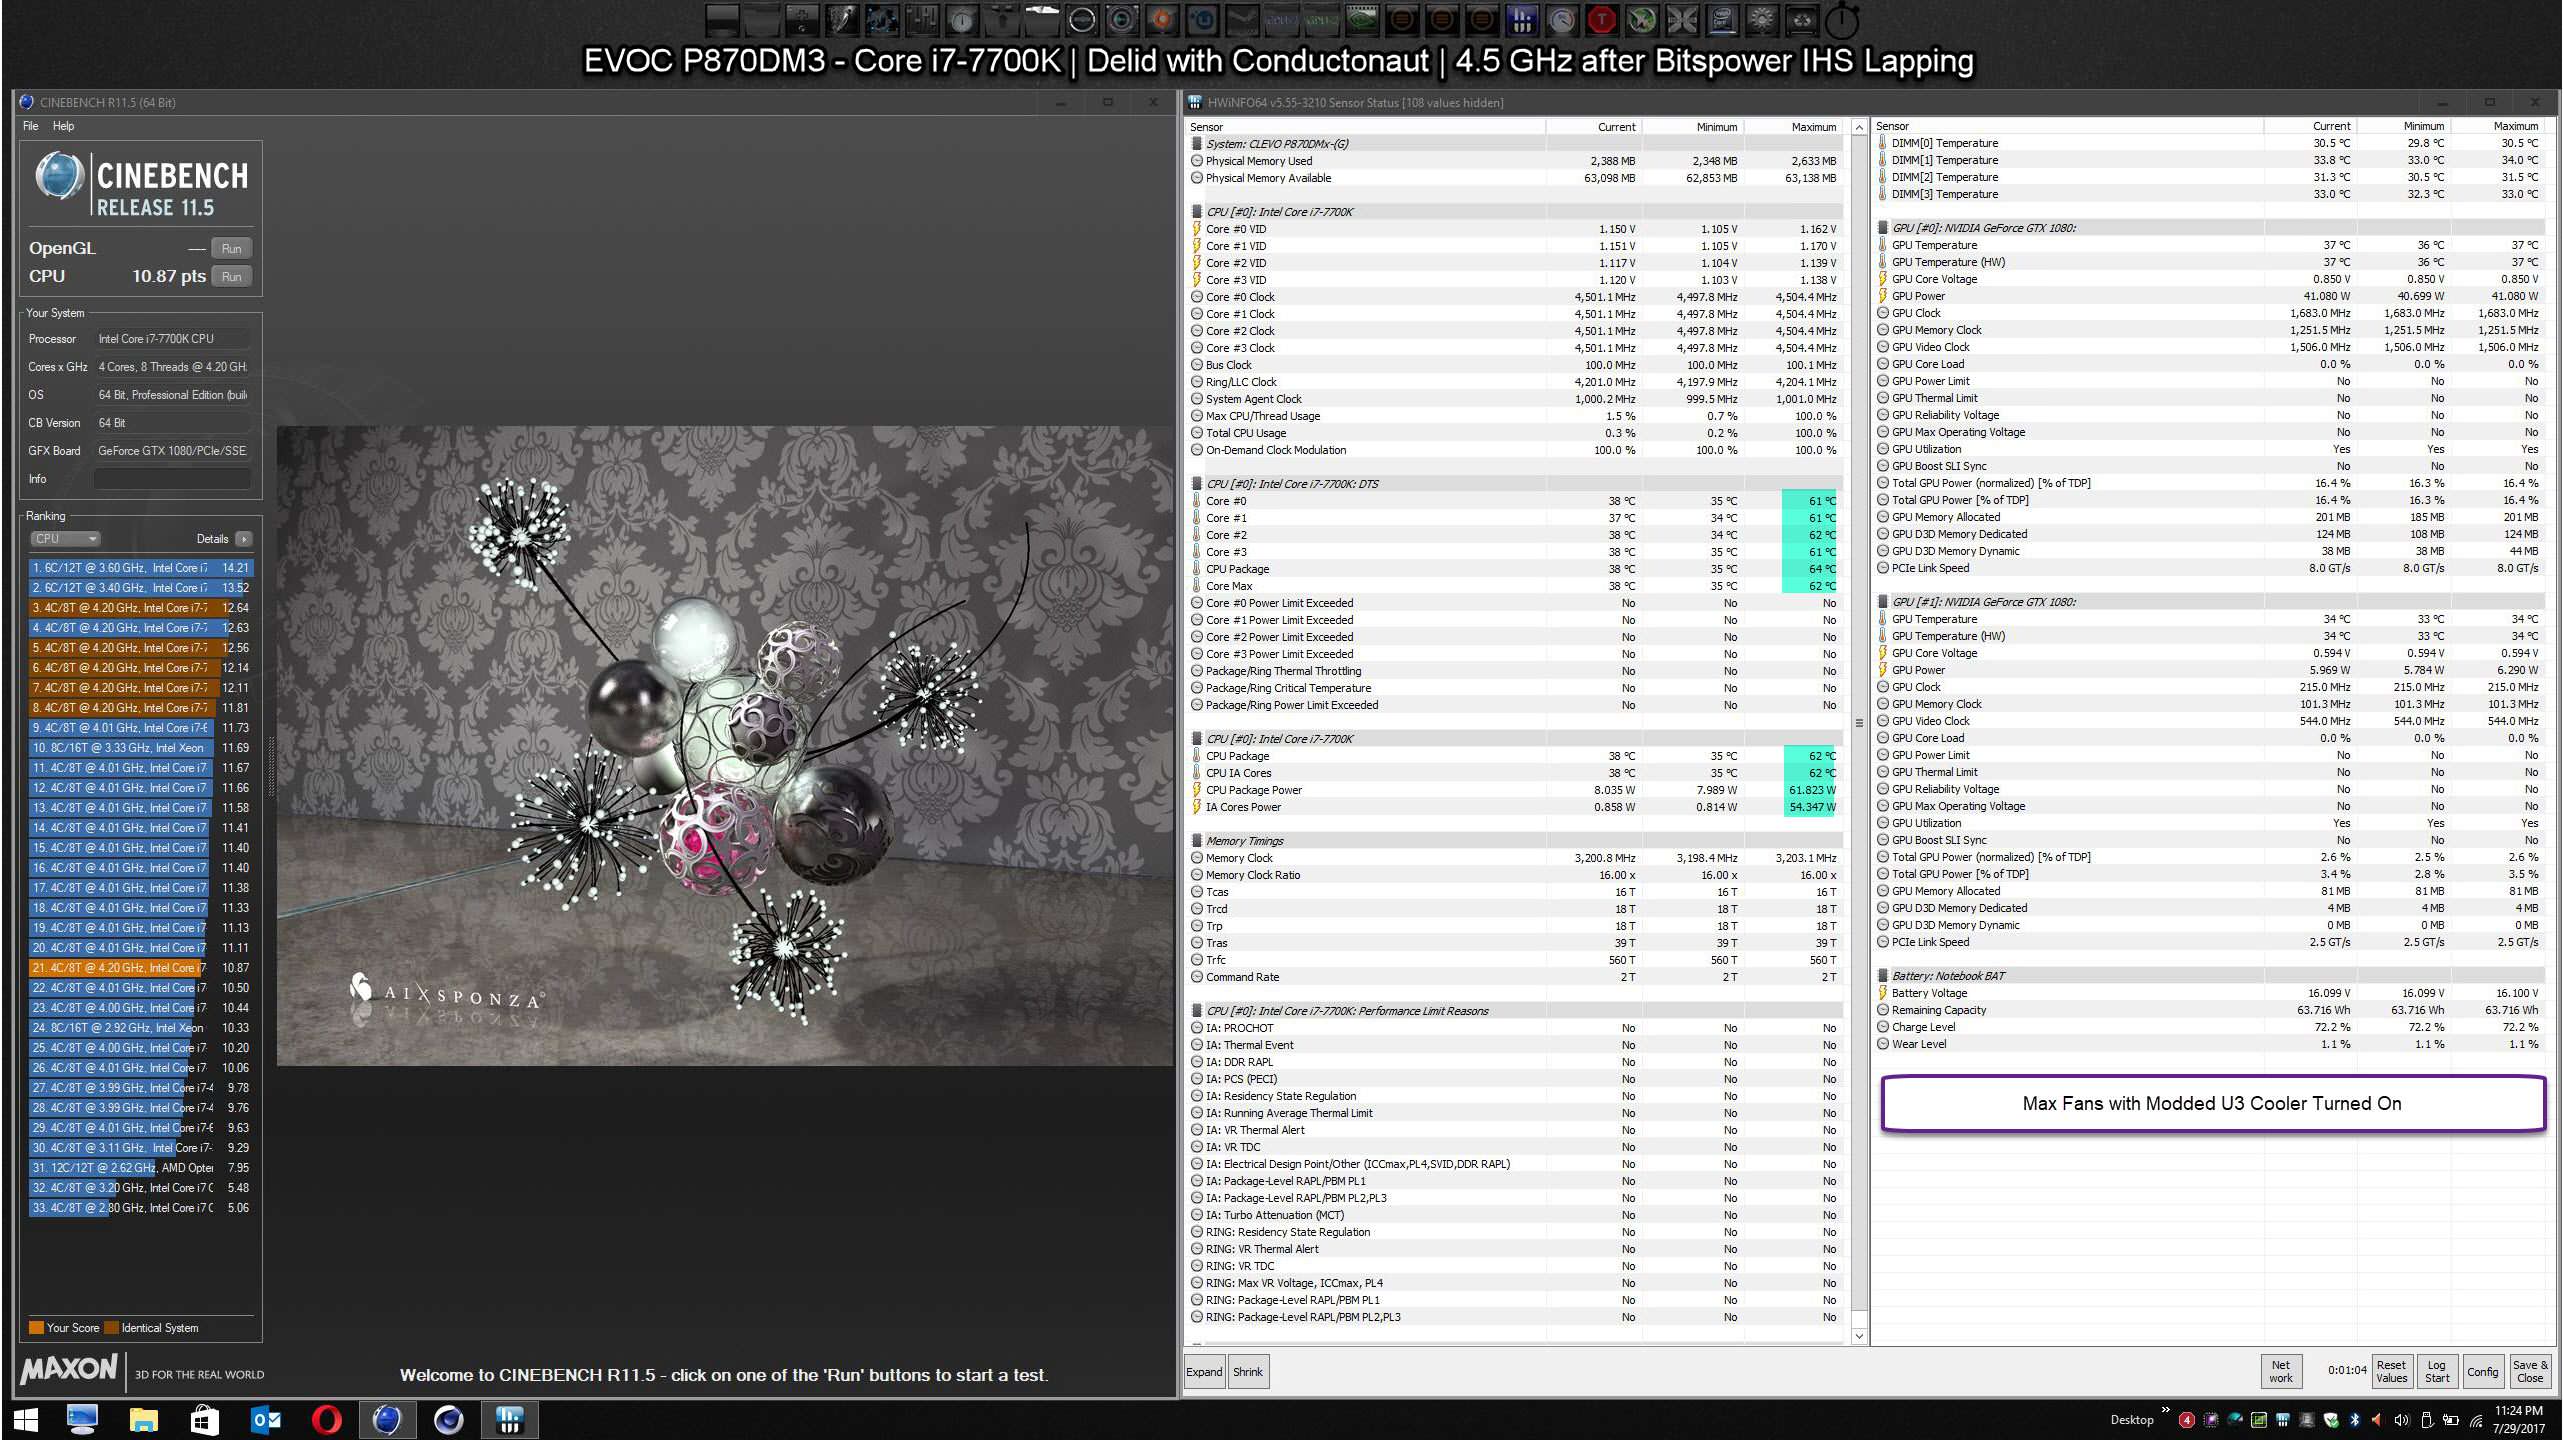The height and width of the screenshot is (1440, 2563).
Task: Open HWiNFO Config settings
Action: (2482, 1372)
